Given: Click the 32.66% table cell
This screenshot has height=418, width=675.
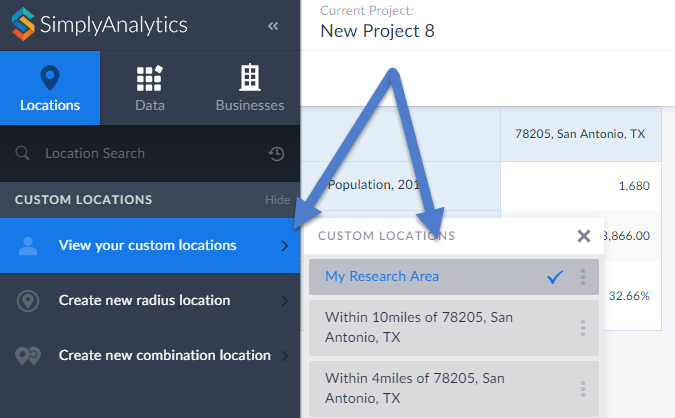Looking at the screenshot, I should [629, 296].
